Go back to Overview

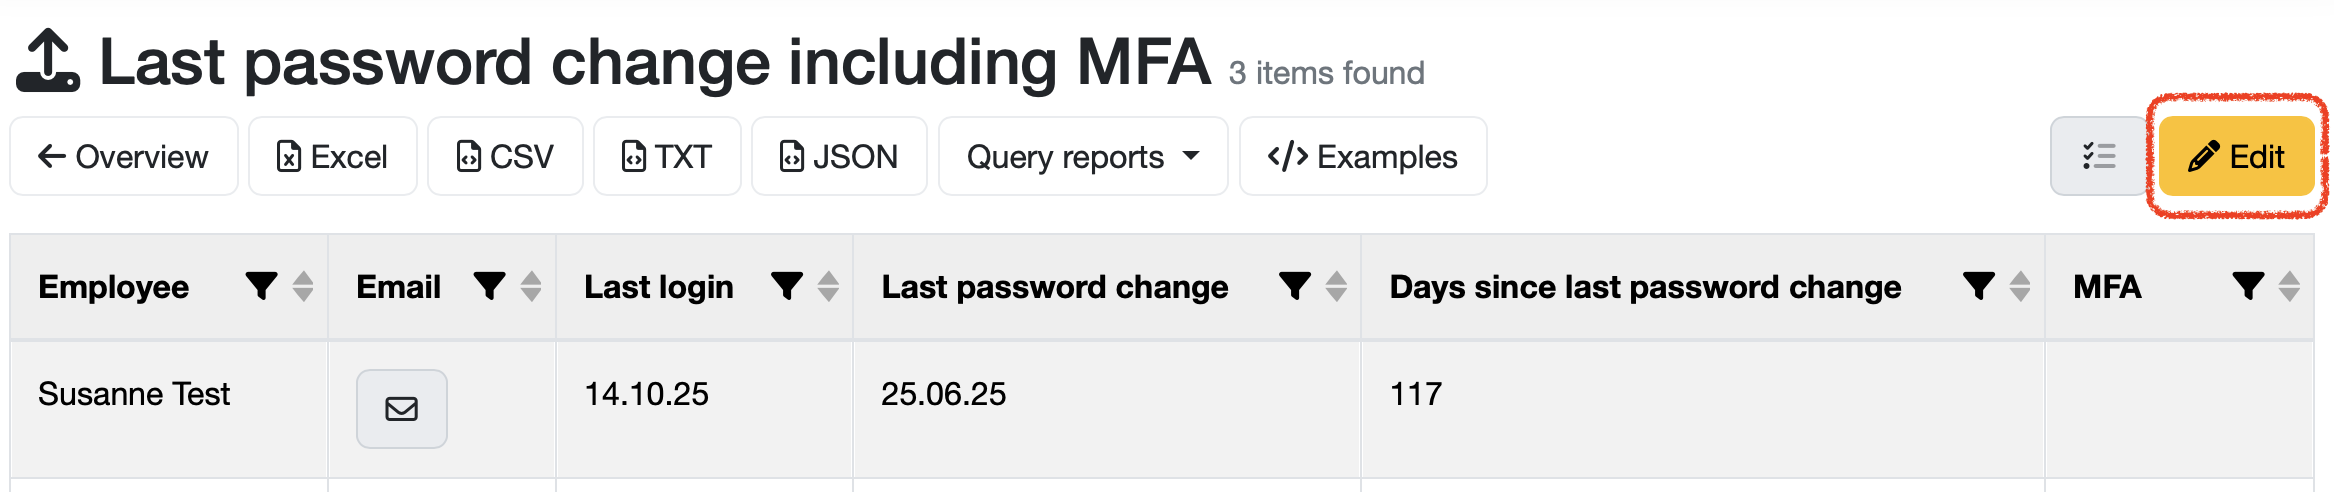123,156
